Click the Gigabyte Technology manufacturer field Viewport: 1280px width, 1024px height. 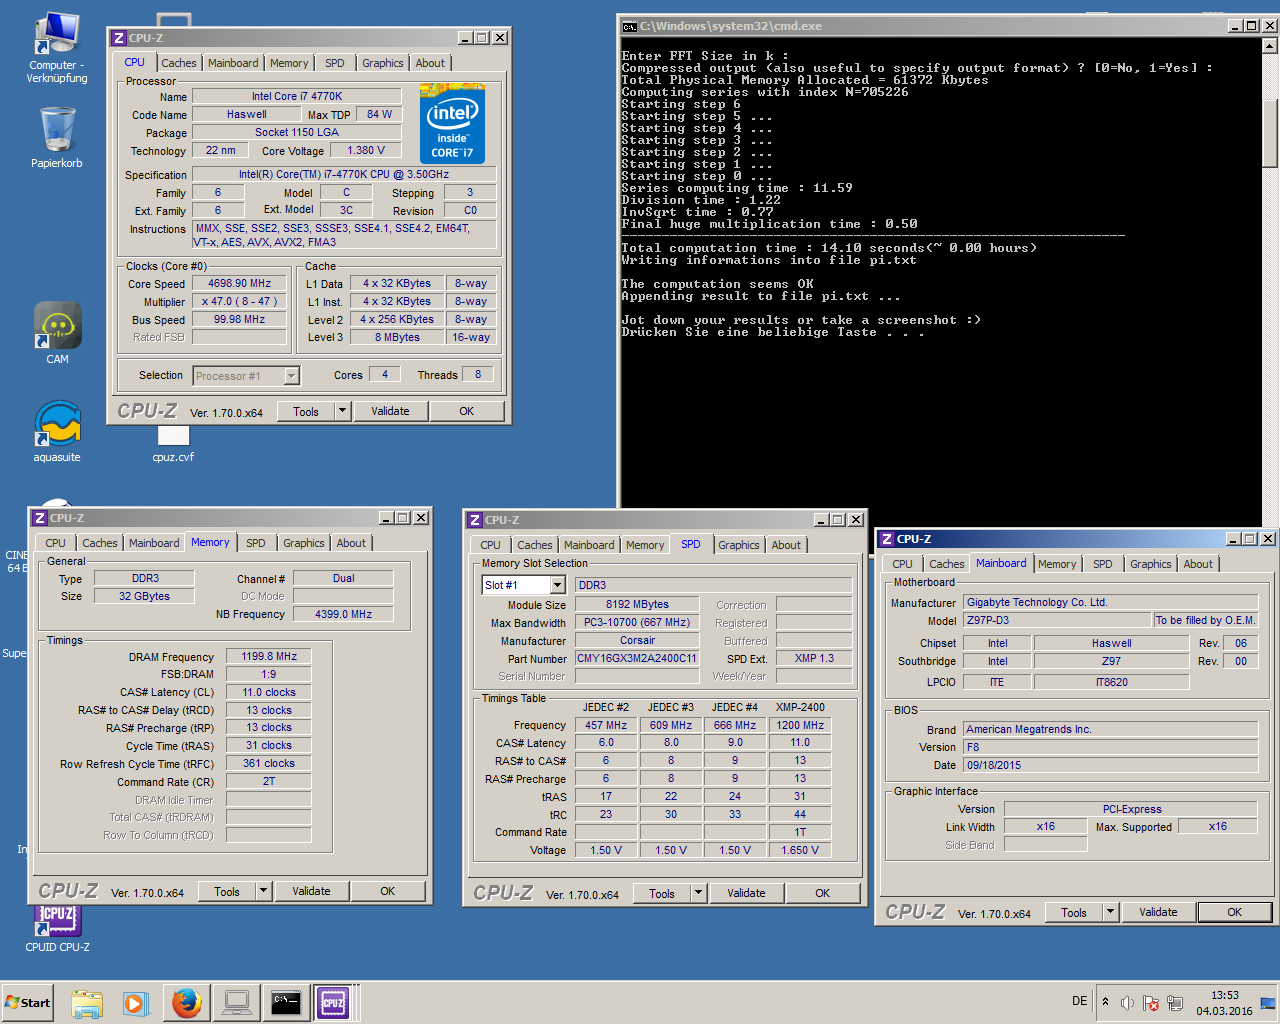coord(1110,602)
